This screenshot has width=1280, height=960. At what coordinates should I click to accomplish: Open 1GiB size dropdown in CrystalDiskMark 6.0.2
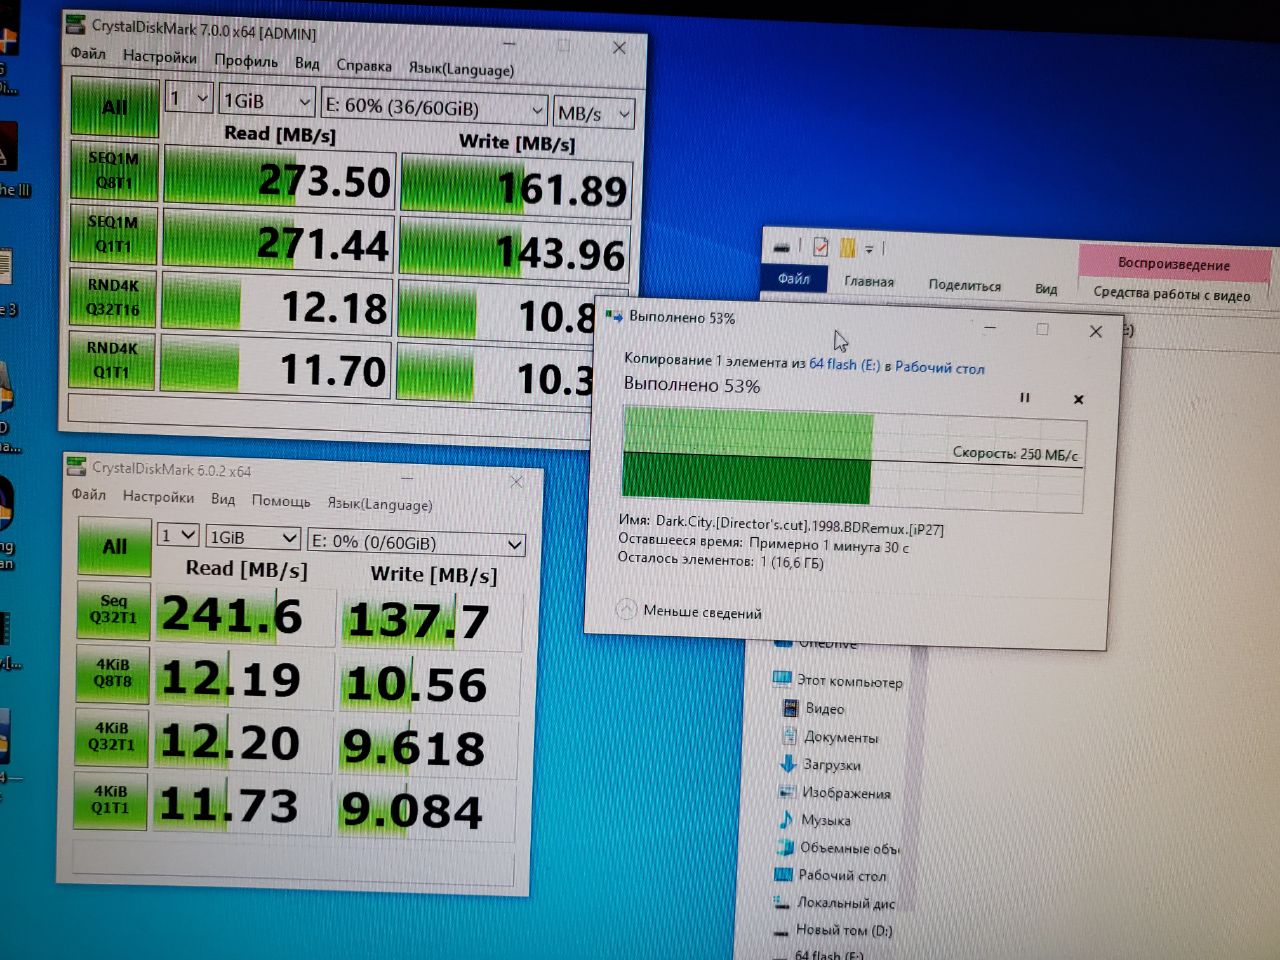pyautogui.click(x=253, y=537)
